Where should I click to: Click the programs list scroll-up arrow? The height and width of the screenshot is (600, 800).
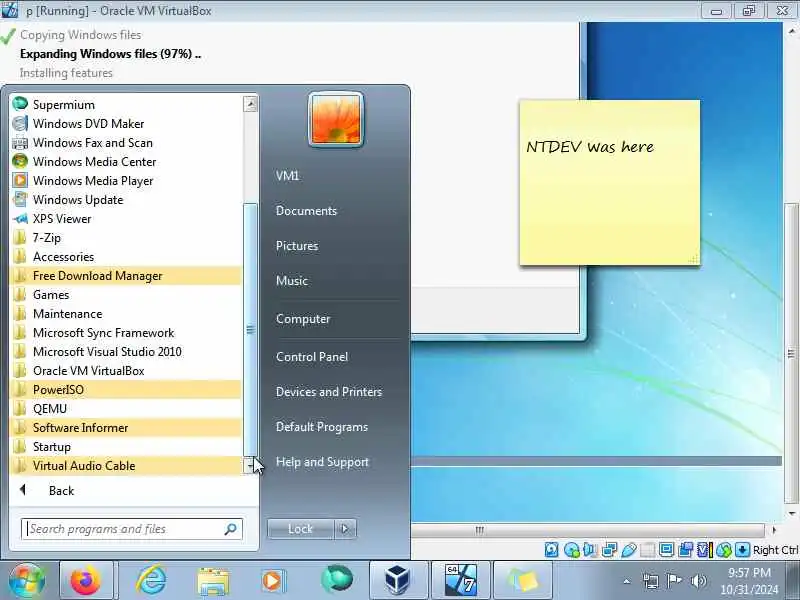coord(250,105)
